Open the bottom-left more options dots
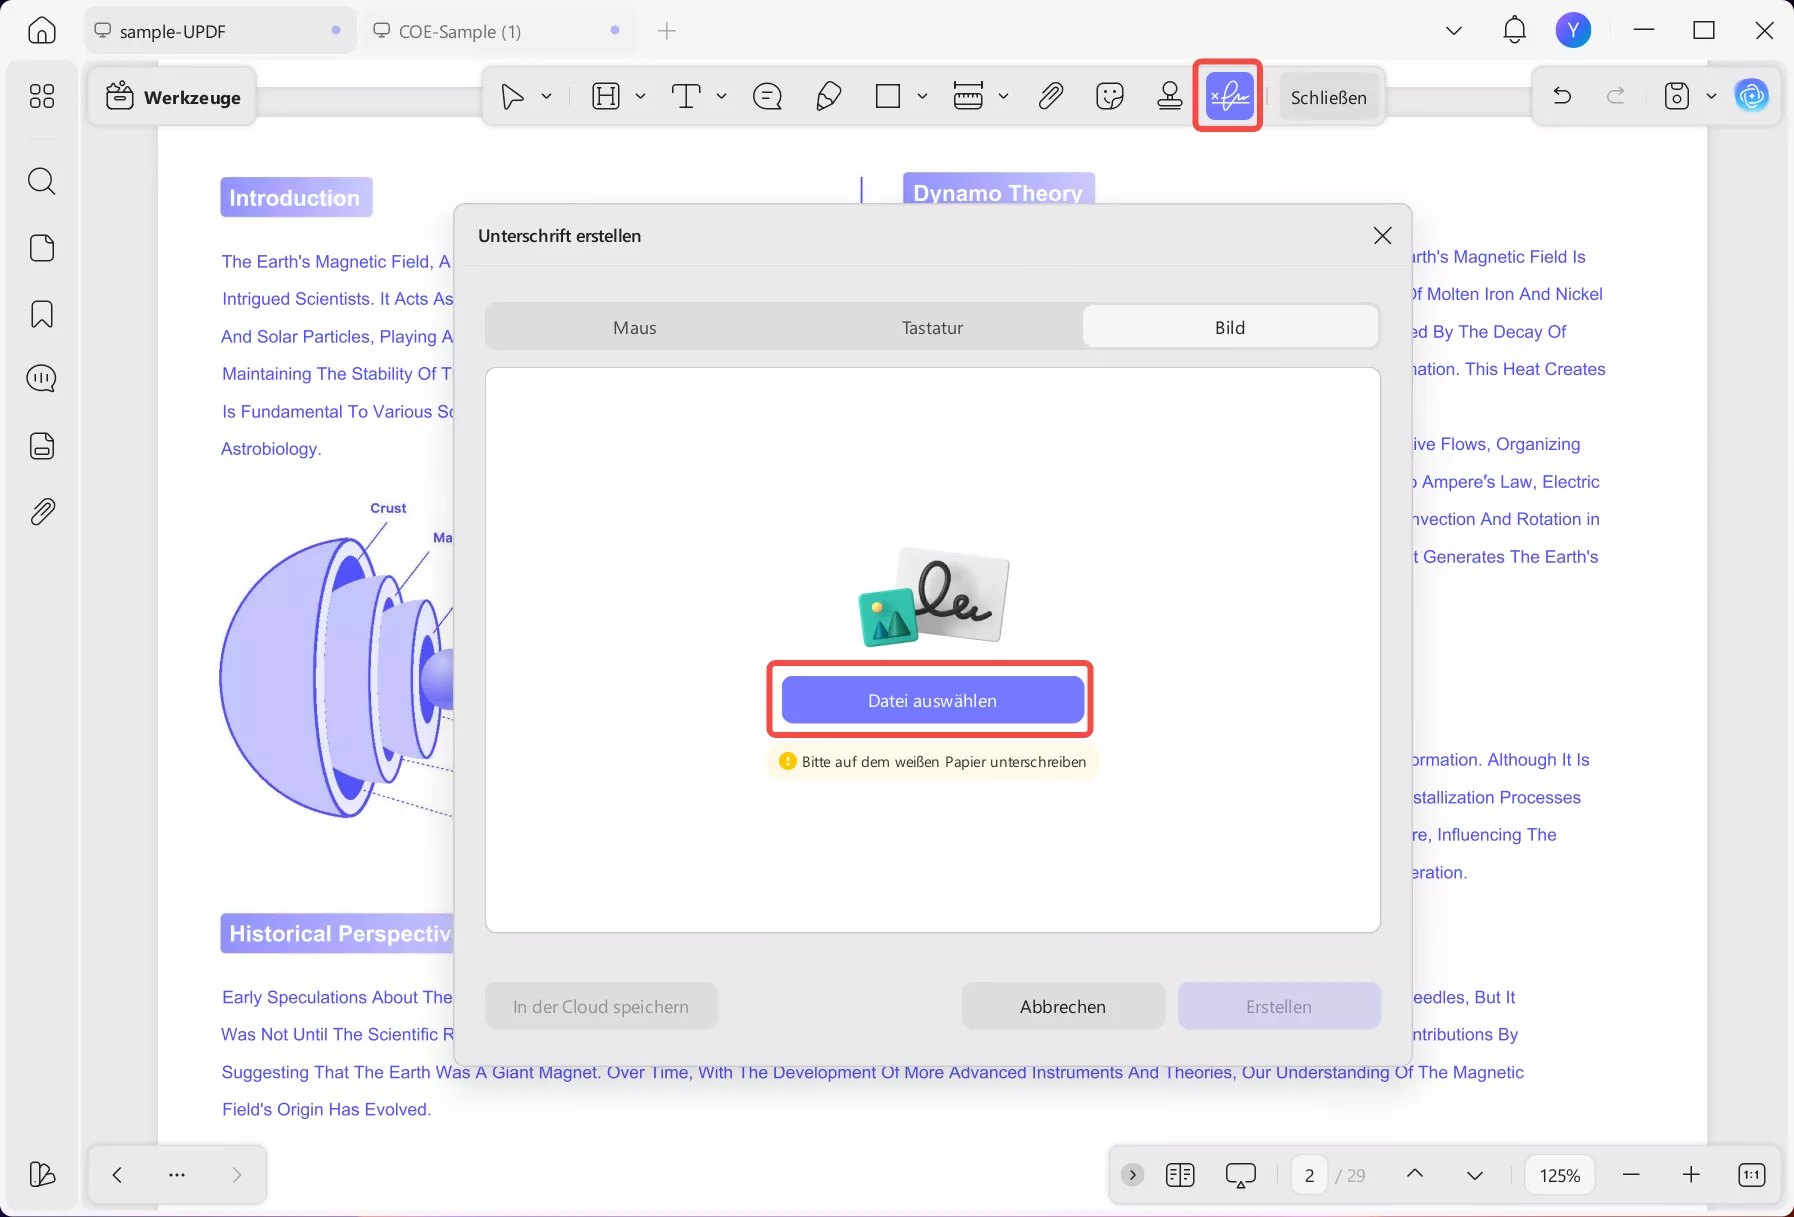Screen dimensions: 1794x1217 click(177, 1174)
